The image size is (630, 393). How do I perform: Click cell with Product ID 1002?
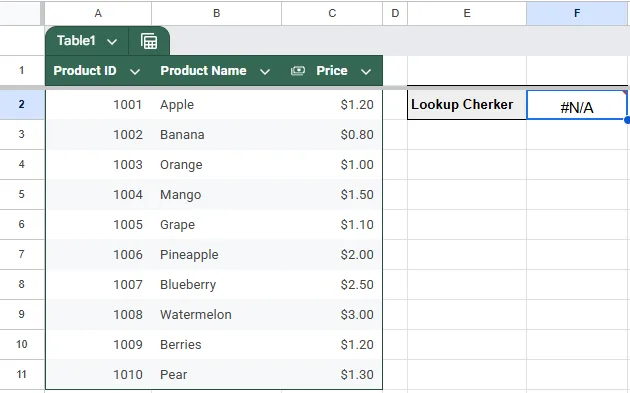pyautogui.click(x=98, y=135)
